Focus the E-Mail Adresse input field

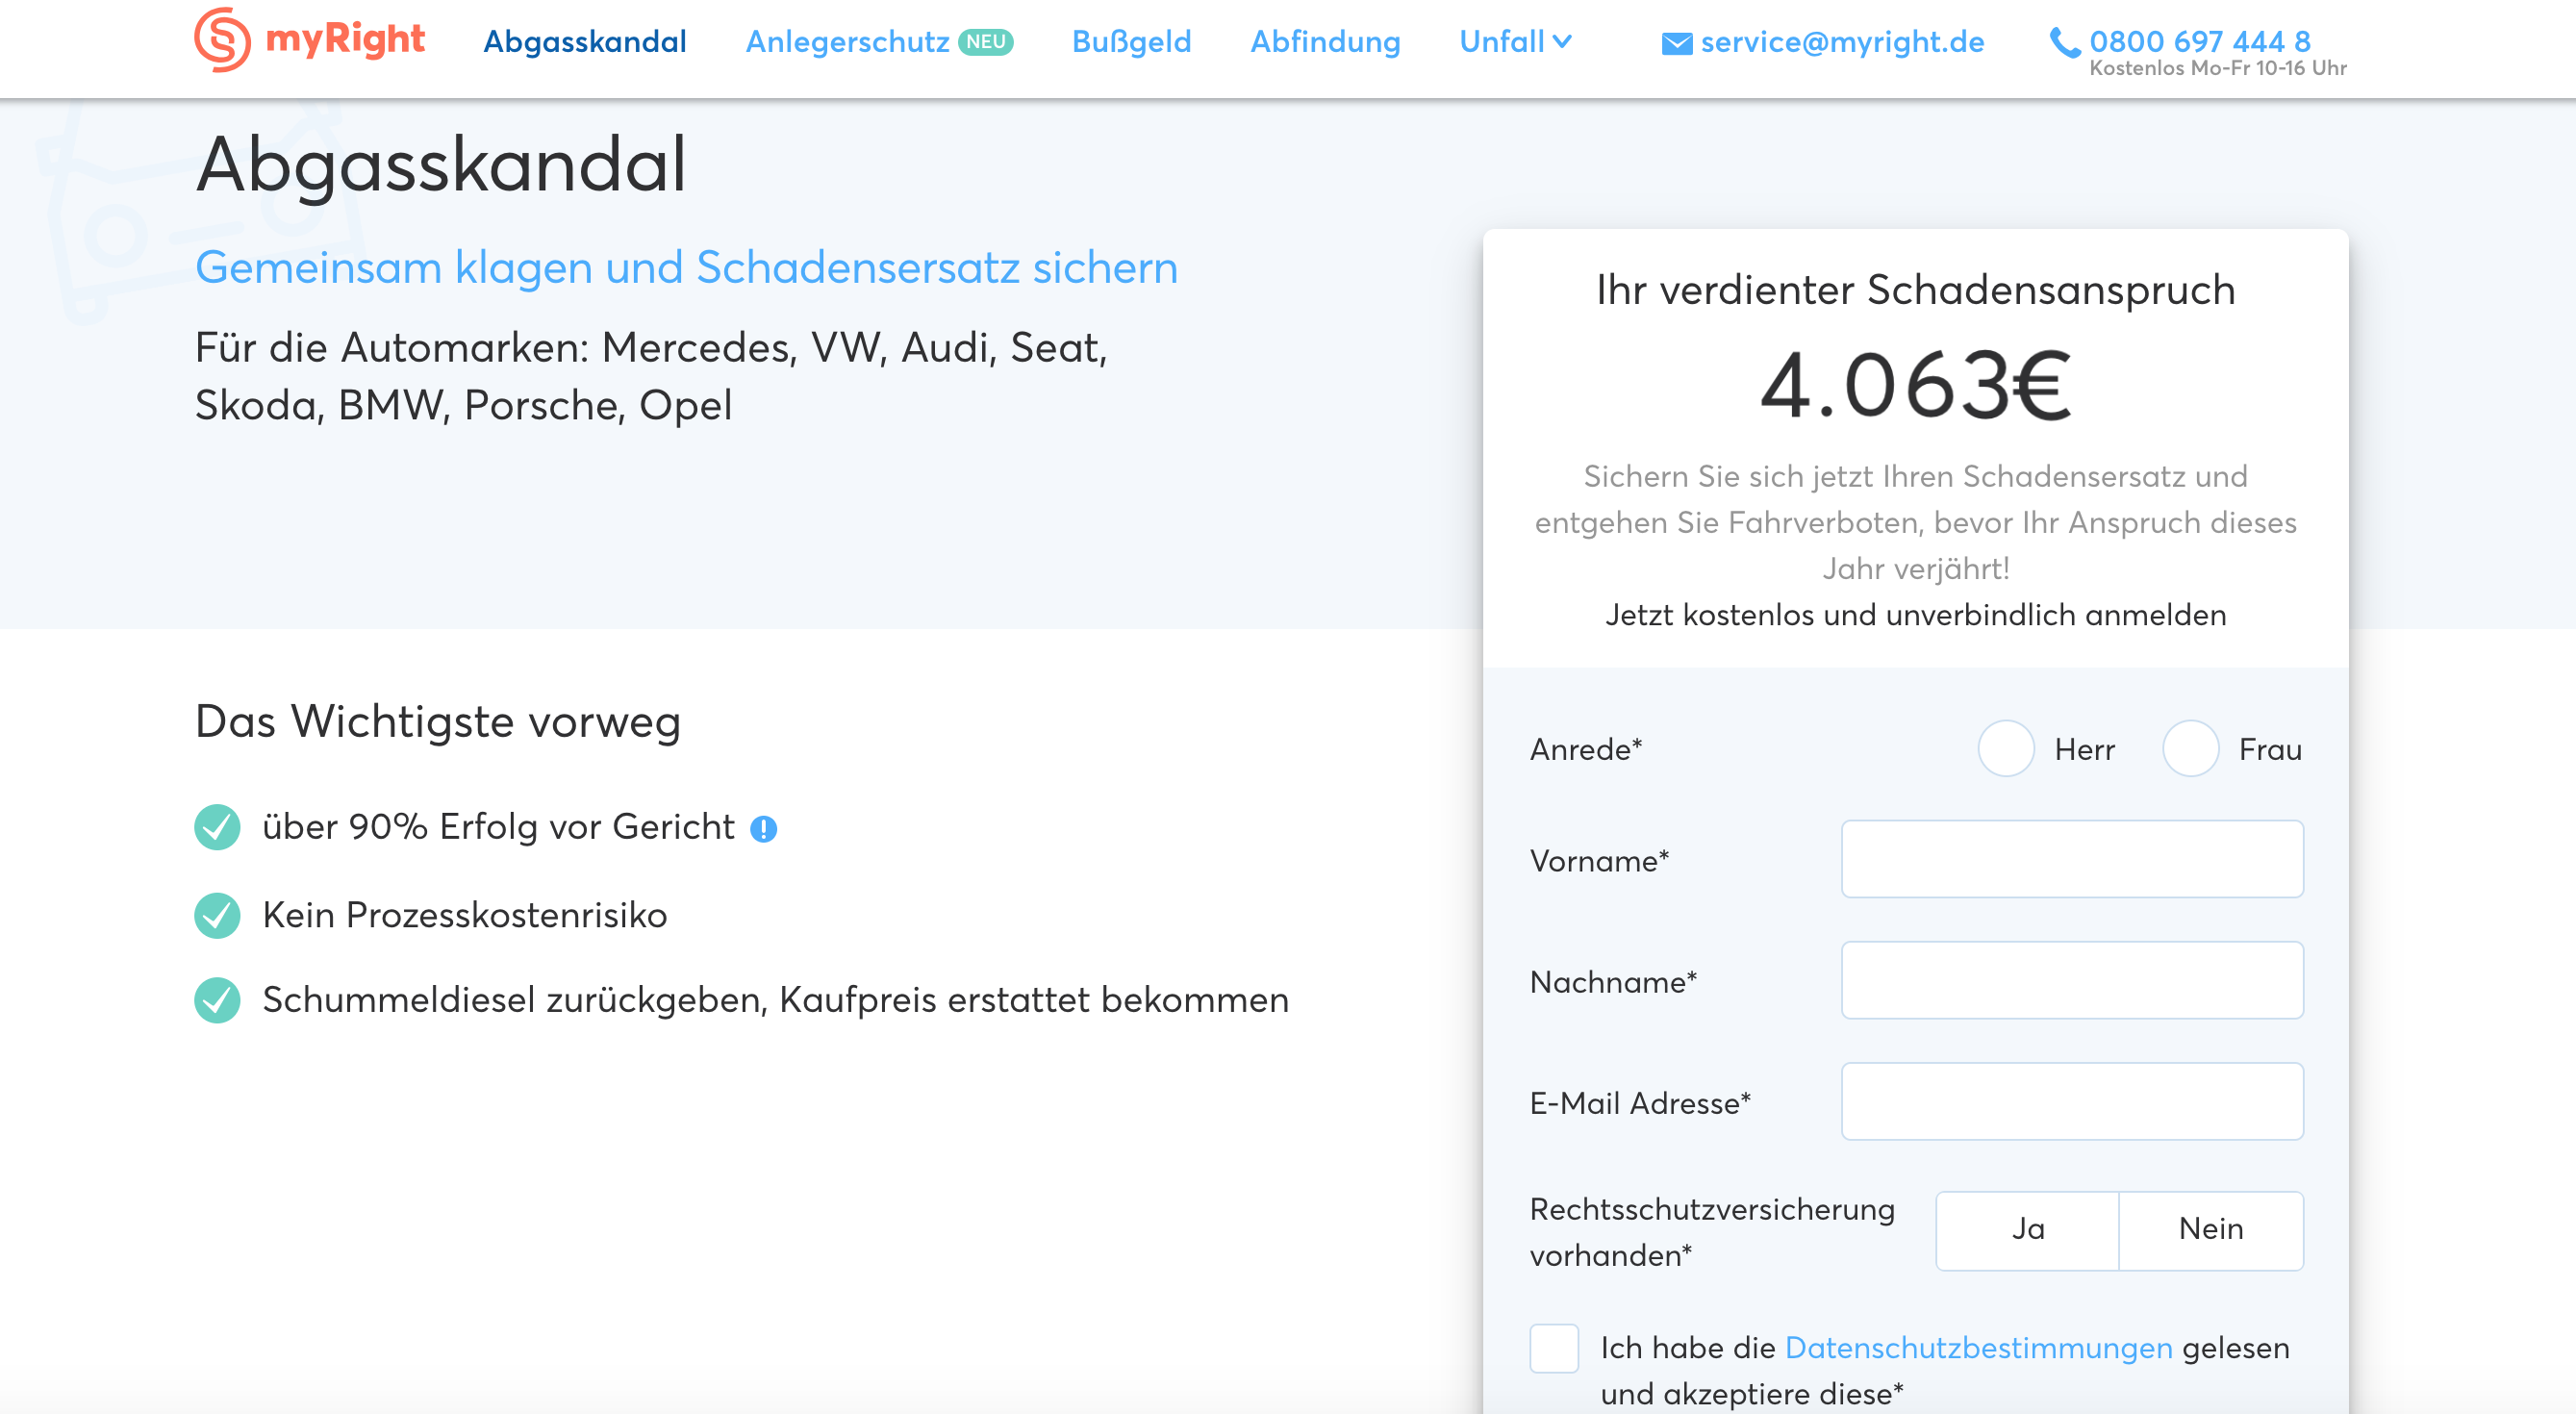click(x=2071, y=1101)
